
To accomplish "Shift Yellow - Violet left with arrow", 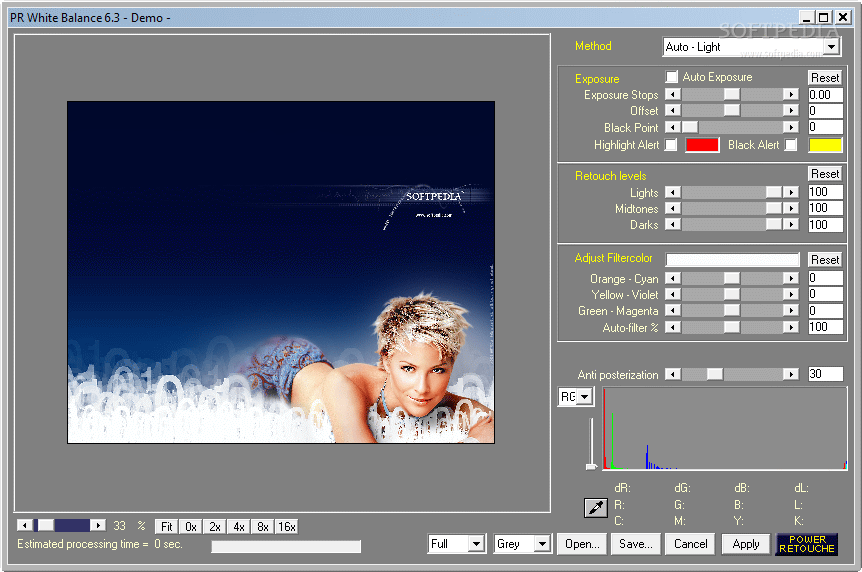I will (x=673, y=294).
